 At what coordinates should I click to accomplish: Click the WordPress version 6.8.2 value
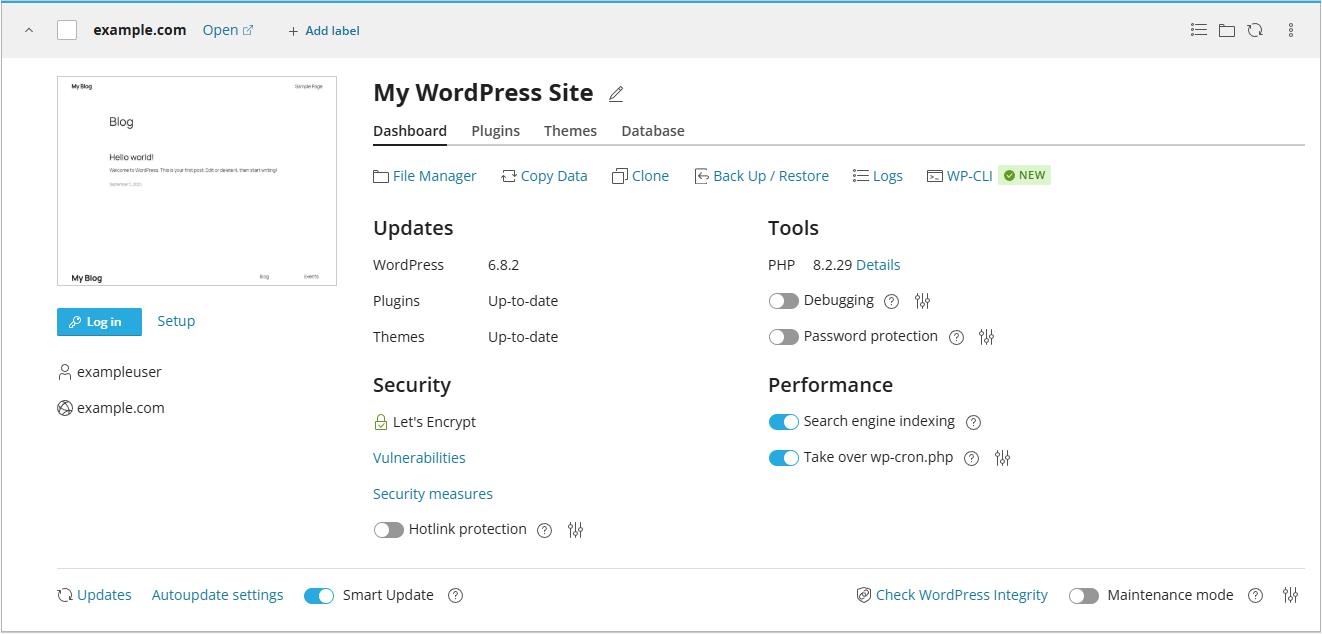click(x=503, y=265)
